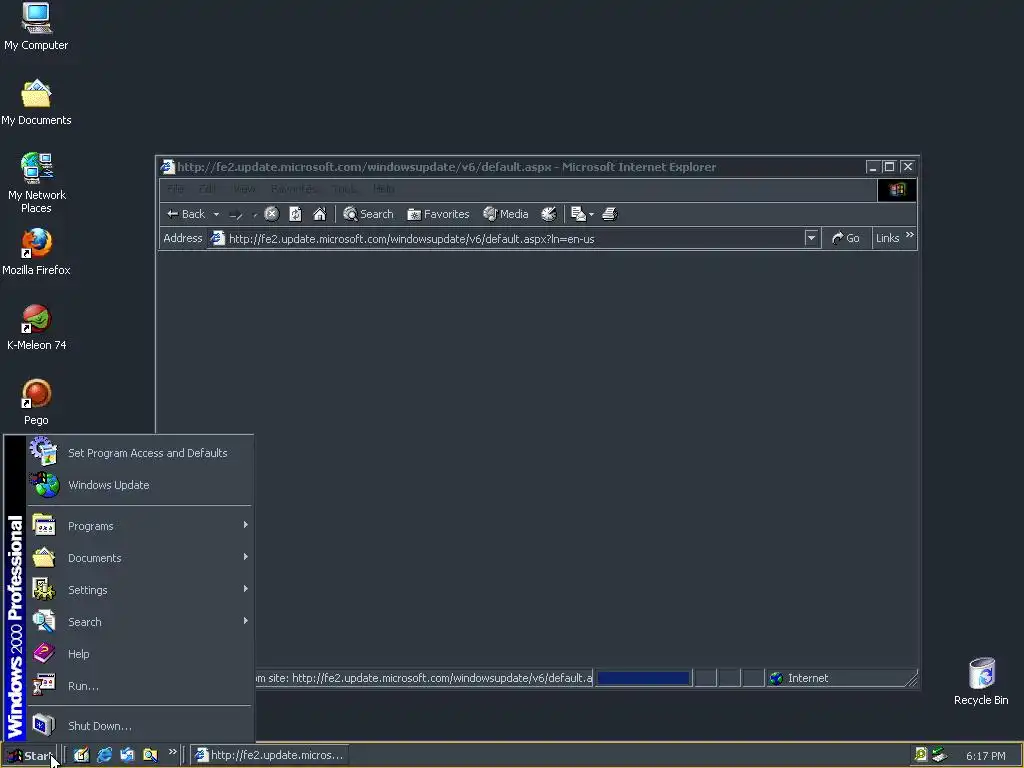
Task: Open the File menu in Internet Explorer
Action: 175,189
